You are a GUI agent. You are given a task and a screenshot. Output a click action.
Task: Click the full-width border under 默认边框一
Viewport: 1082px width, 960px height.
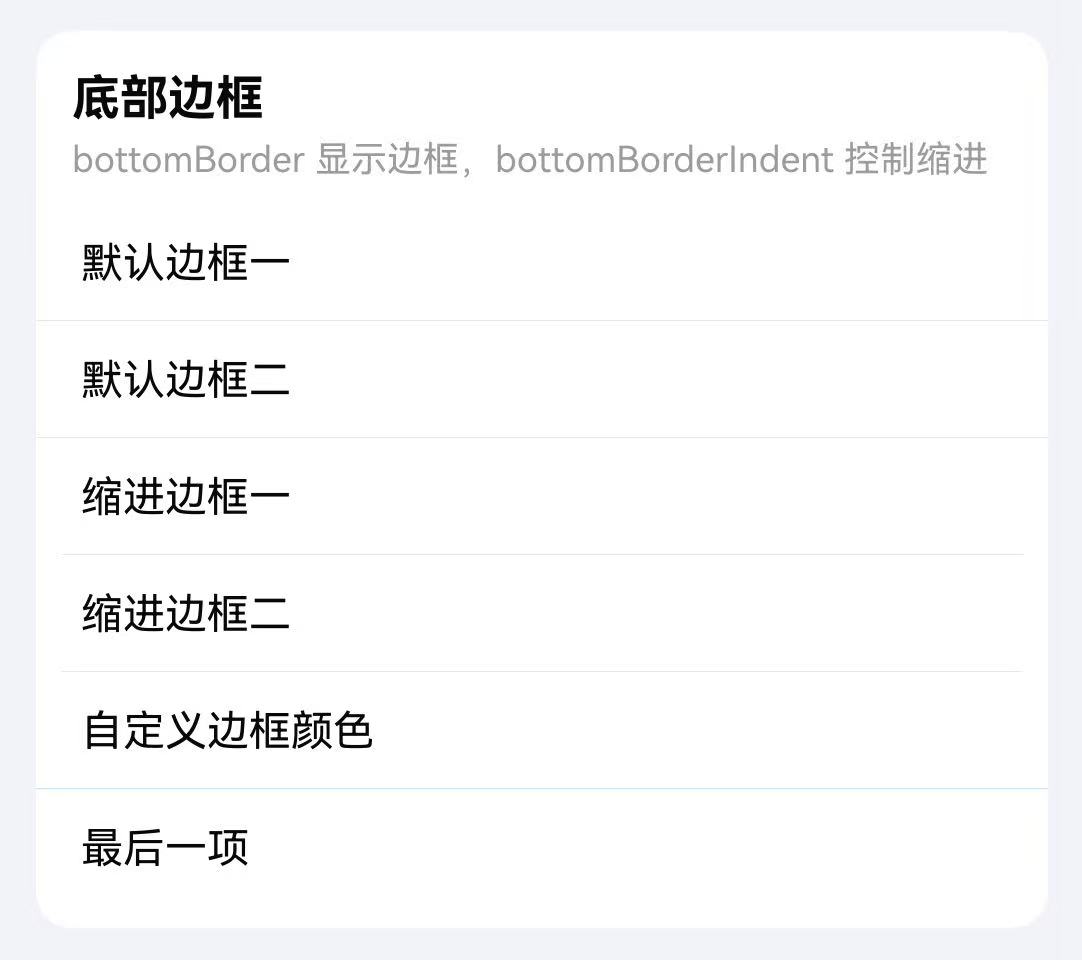point(540,320)
